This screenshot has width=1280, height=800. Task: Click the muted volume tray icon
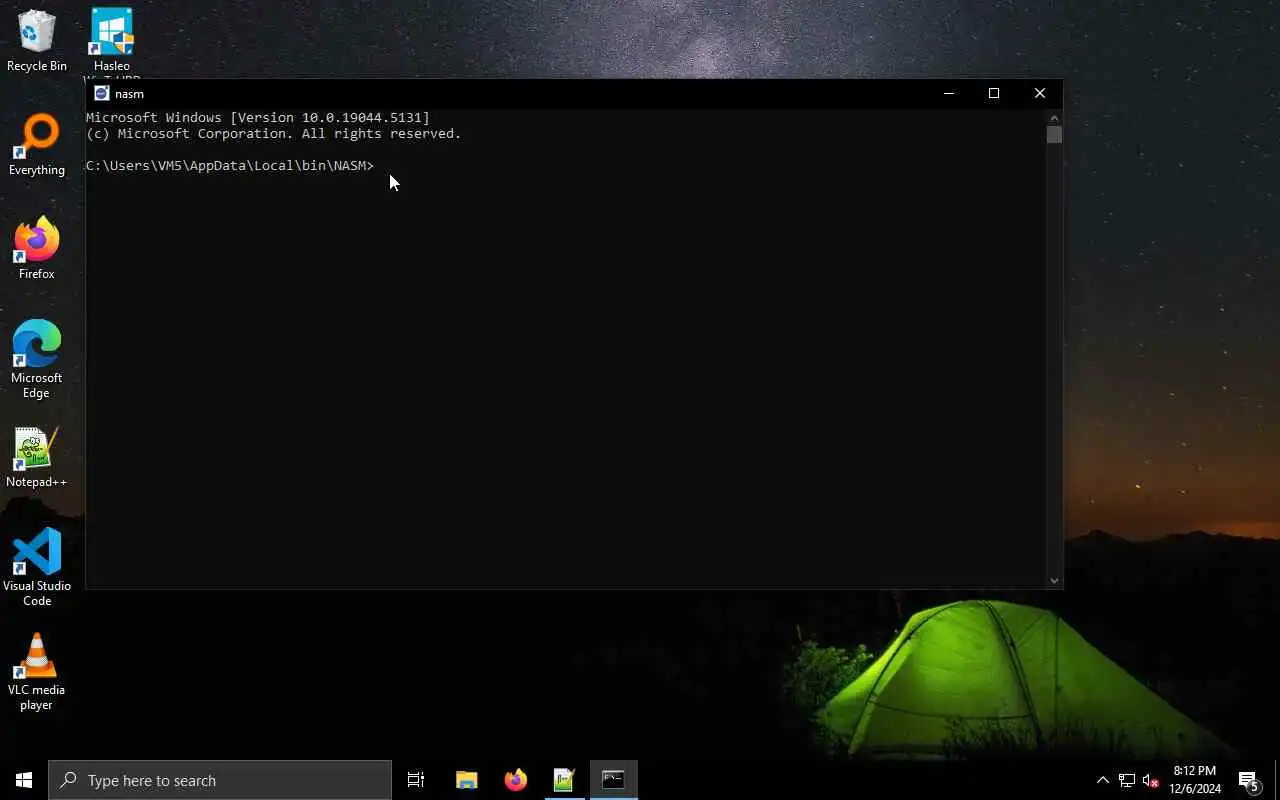[x=1150, y=780]
